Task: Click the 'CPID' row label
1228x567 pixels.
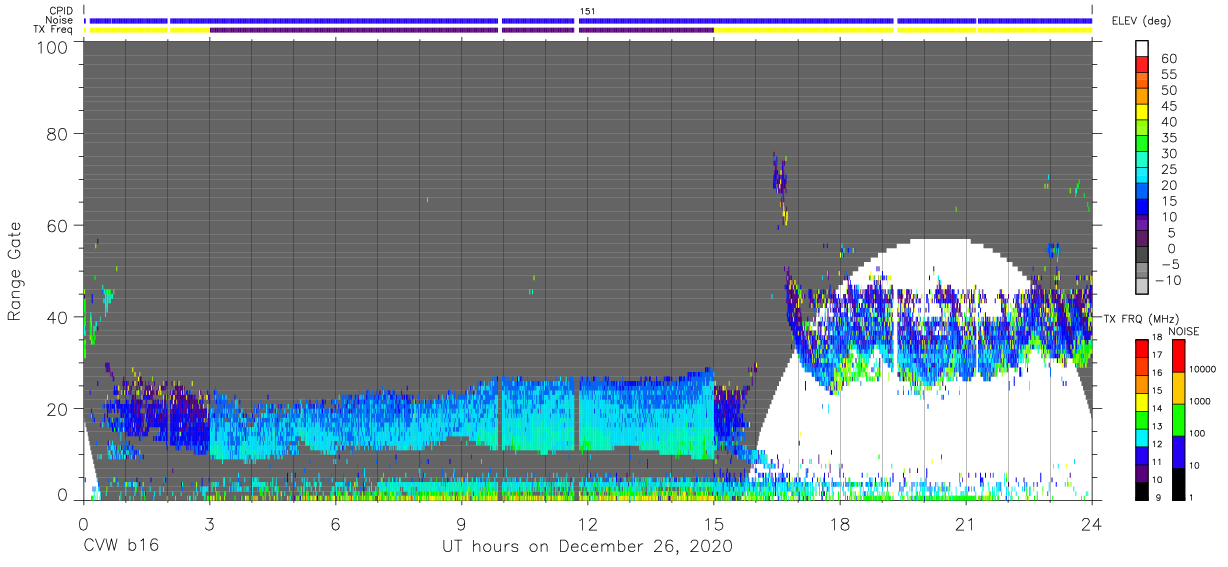Action: [x=63, y=11]
